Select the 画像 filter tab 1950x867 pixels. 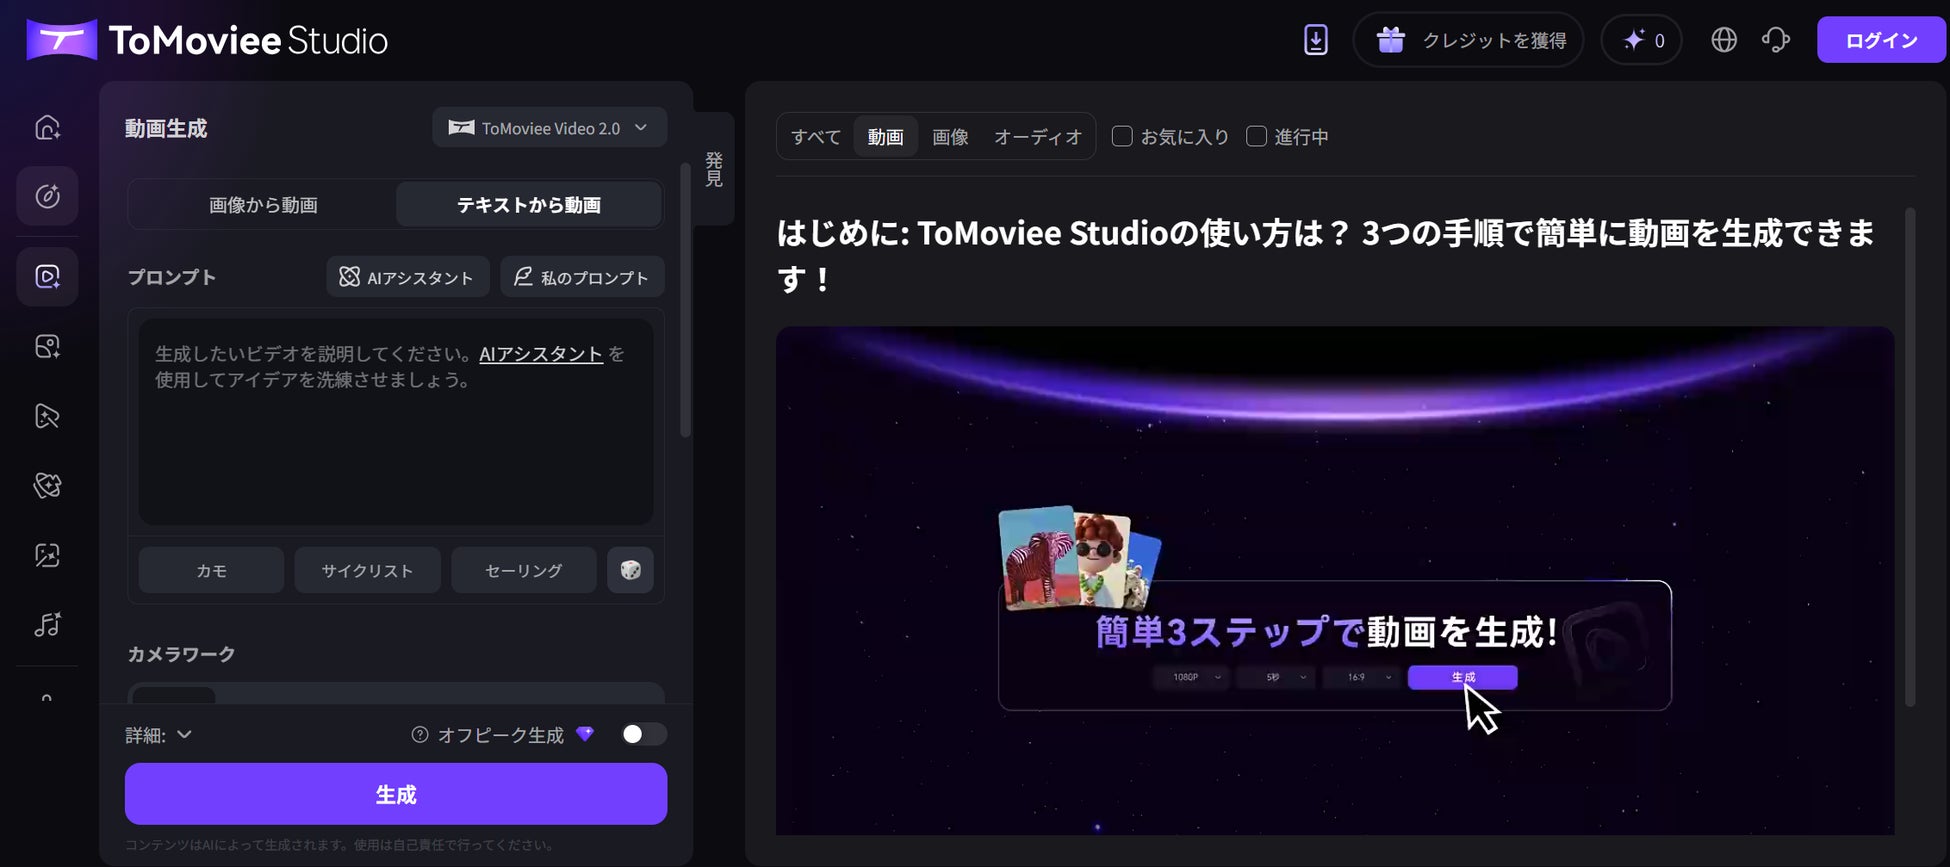point(950,137)
